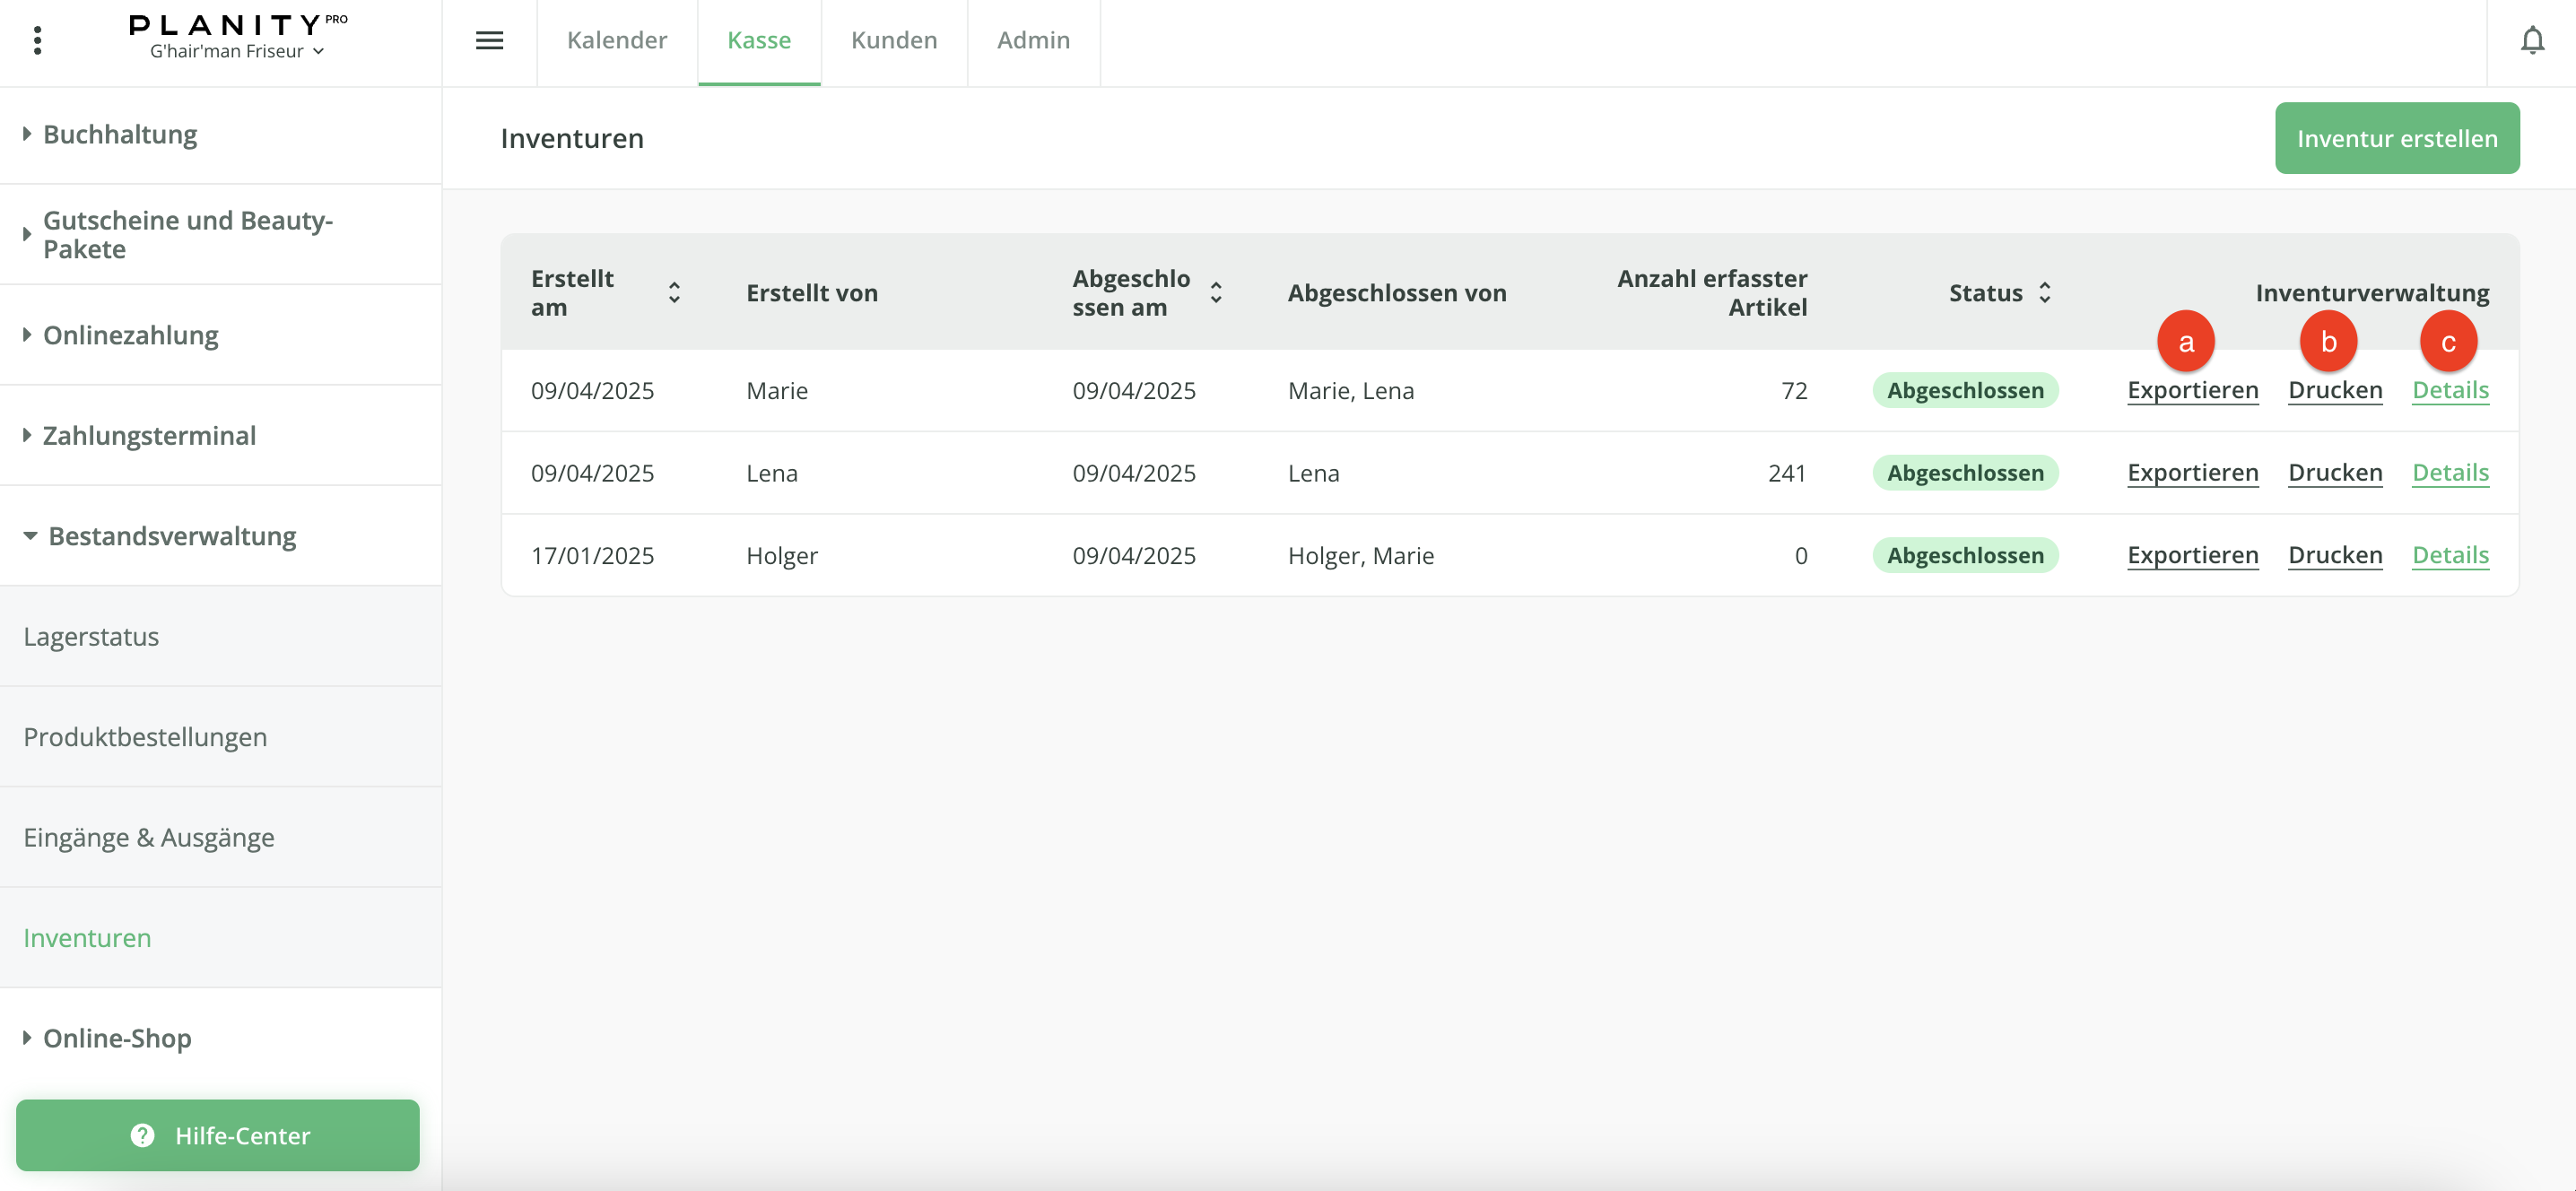Screen dimensions: 2576x1191
Task: Switch to the Kunden tab
Action: click(894, 41)
